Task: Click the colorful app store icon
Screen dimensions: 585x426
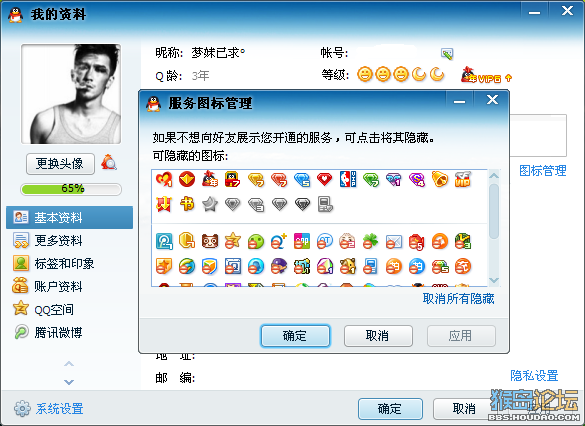Action: 302,241
